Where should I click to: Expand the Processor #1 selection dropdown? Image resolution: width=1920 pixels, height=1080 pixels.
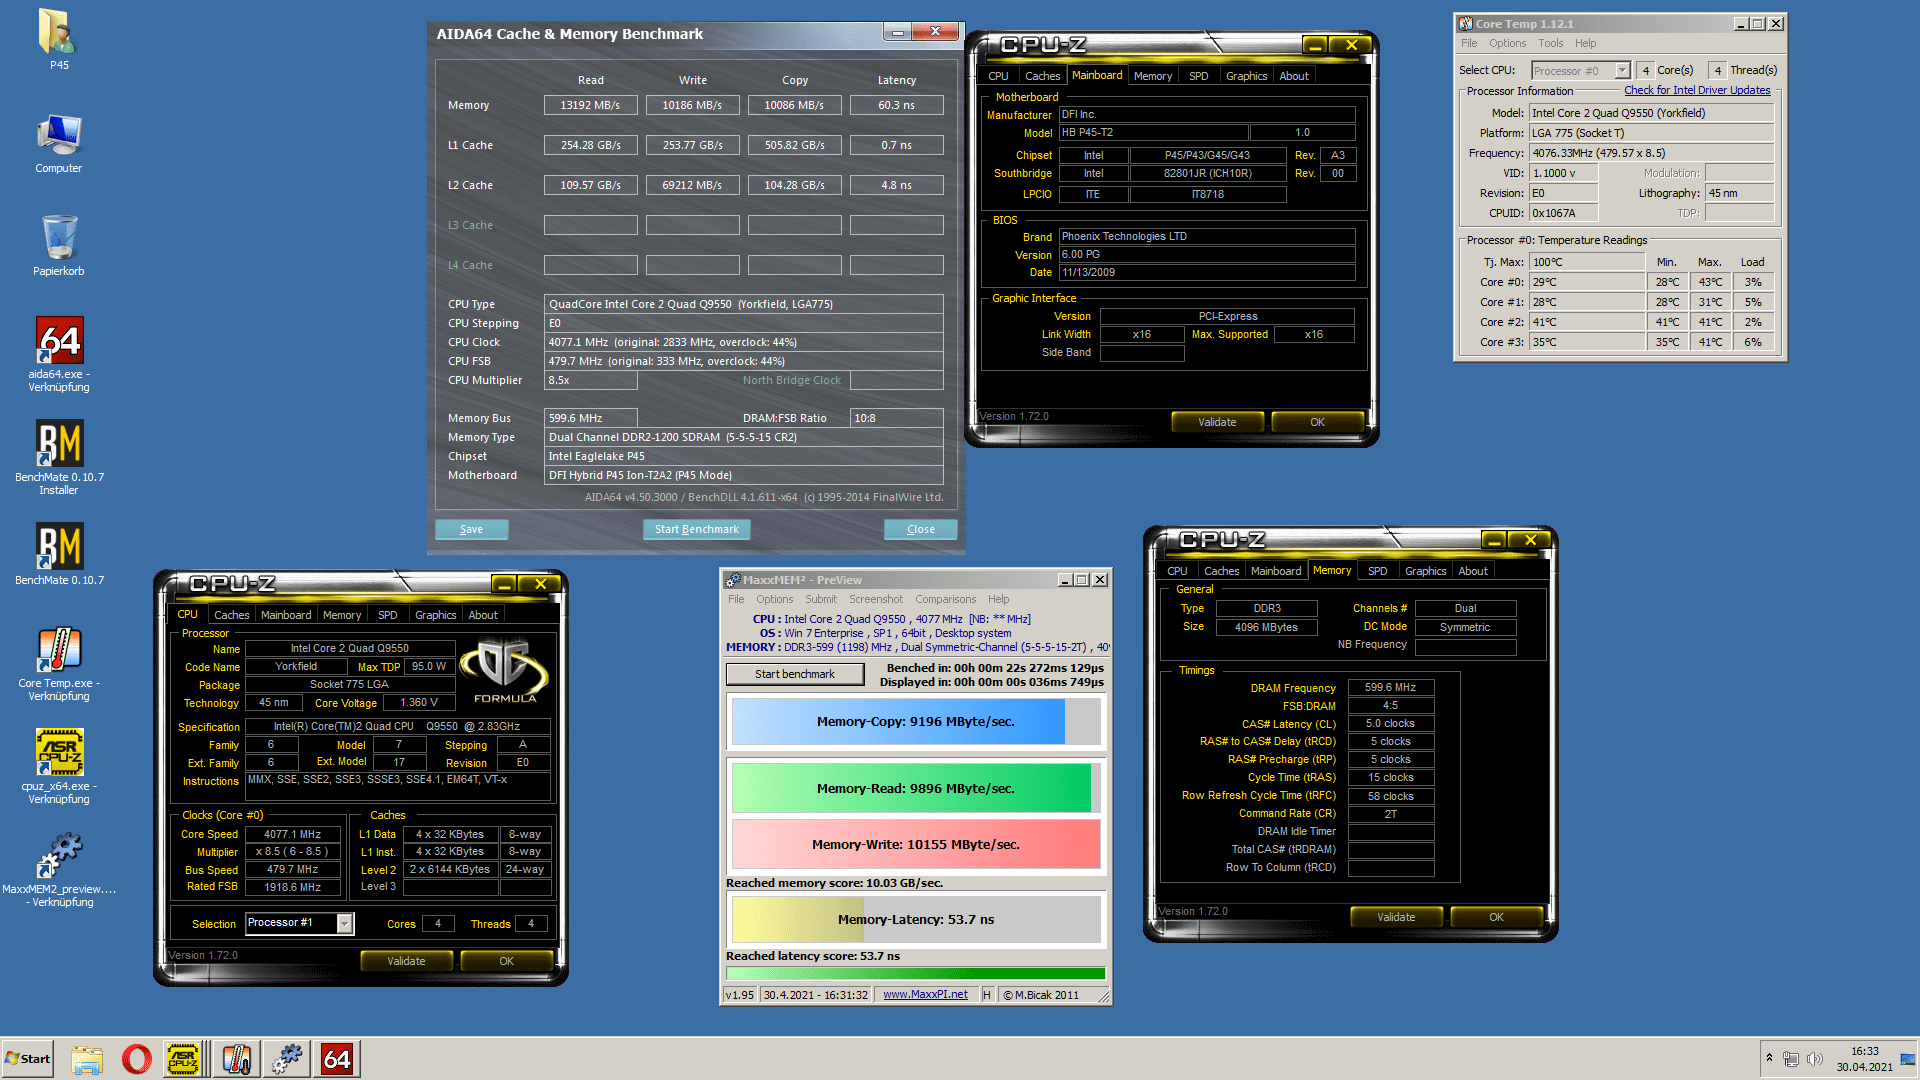(345, 923)
